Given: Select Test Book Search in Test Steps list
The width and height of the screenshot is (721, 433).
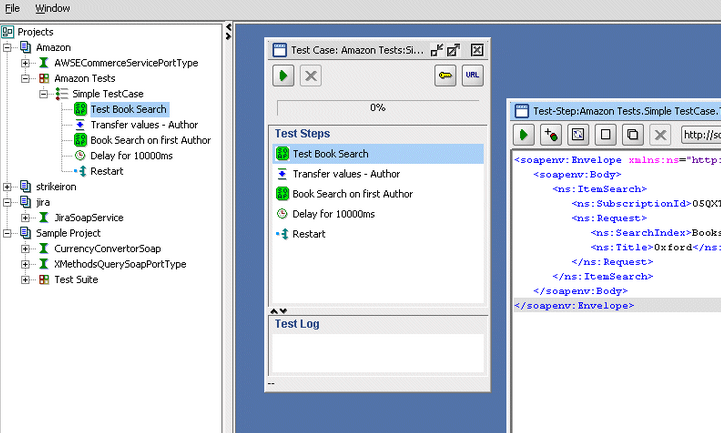Looking at the screenshot, I should pyautogui.click(x=378, y=154).
